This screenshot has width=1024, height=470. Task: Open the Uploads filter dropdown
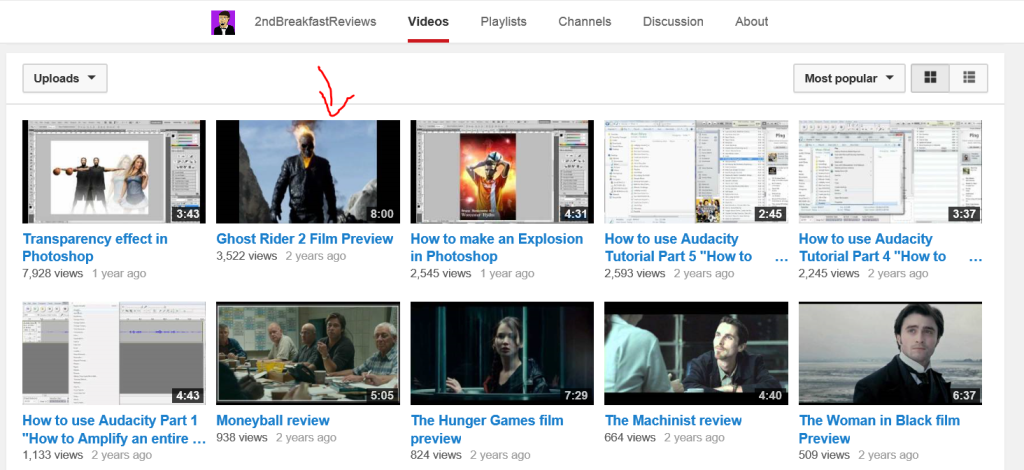click(x=65, y=78)
